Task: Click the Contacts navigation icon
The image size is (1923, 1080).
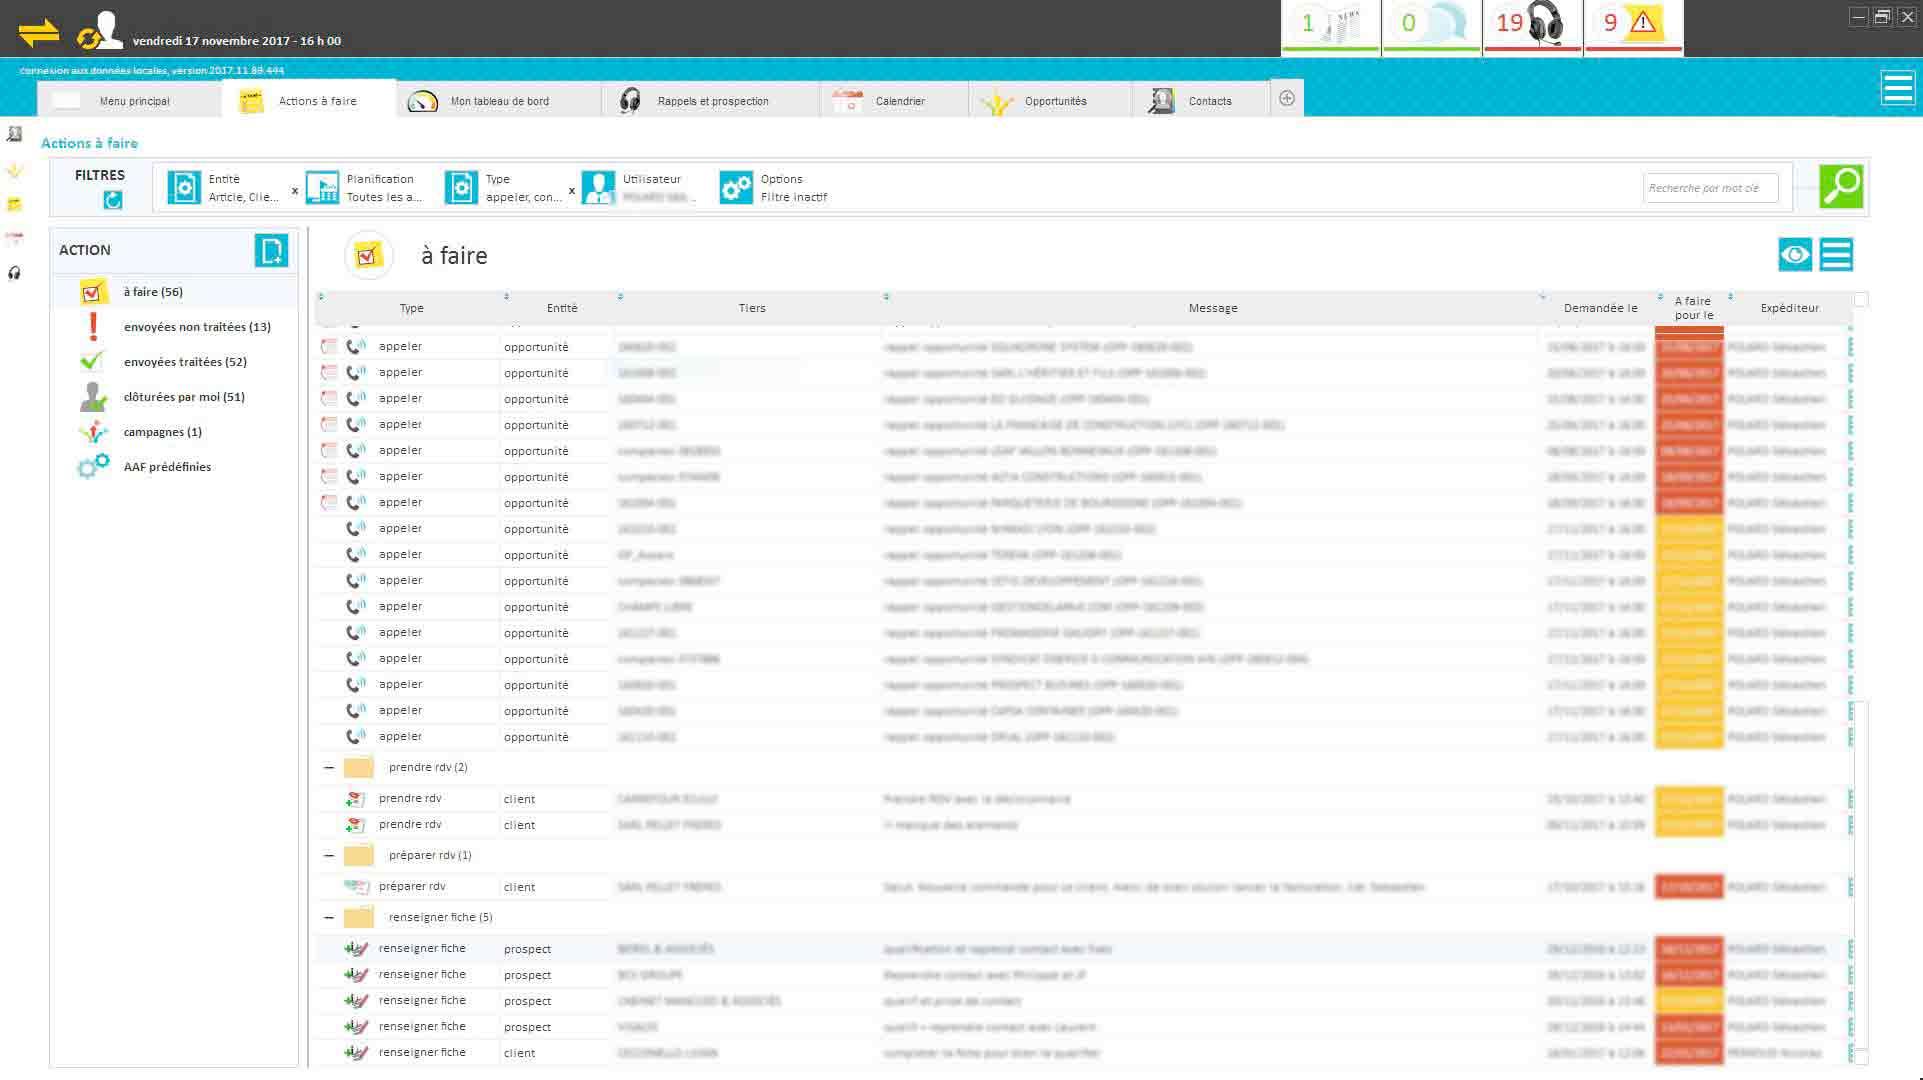Action: [1161, 100]
